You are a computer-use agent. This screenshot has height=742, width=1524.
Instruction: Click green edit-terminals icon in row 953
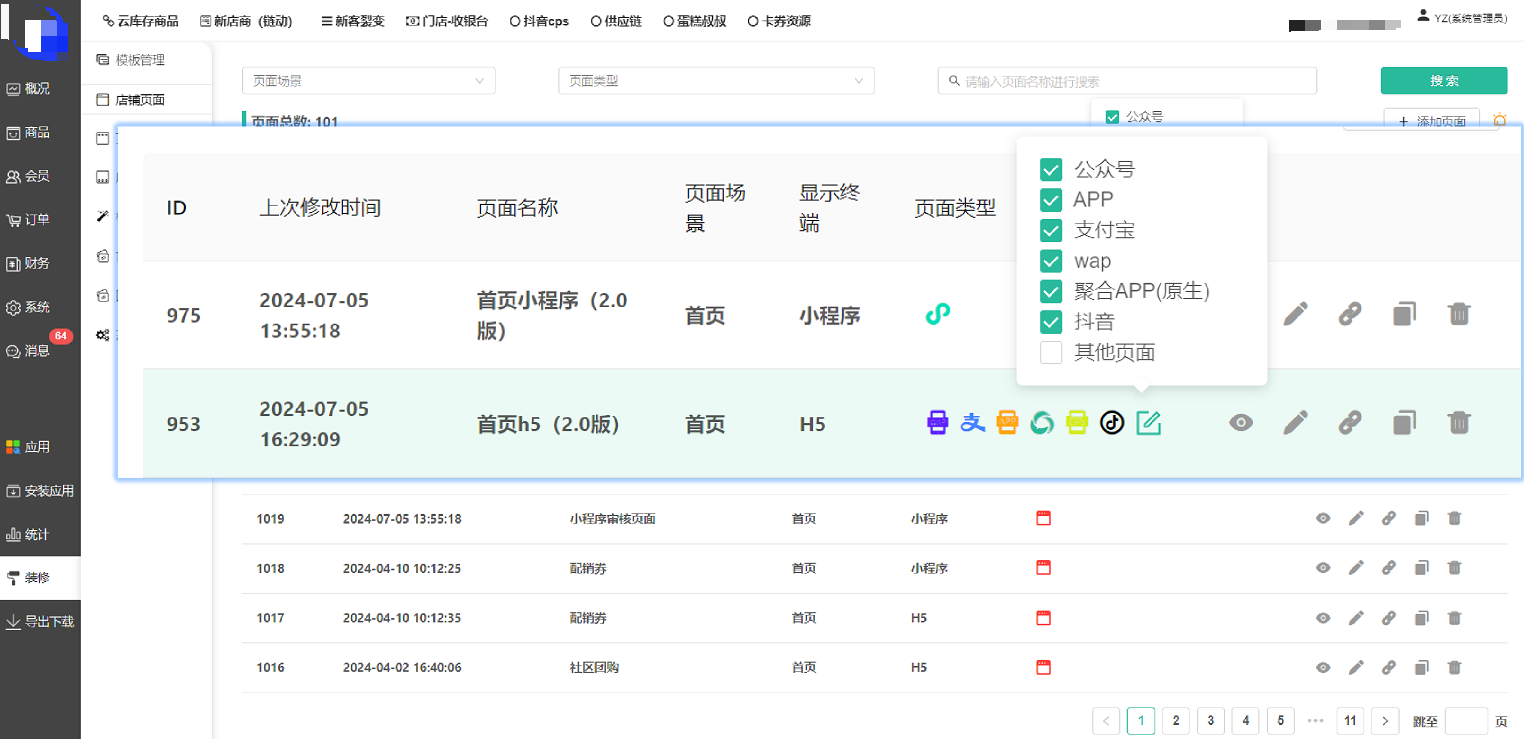click(x=1149, y=423)
